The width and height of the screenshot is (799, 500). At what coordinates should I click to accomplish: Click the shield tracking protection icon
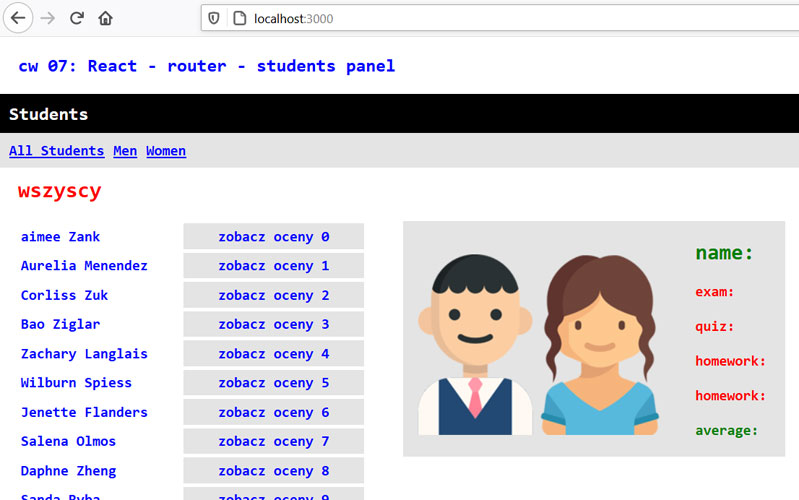click(x=213, y=18)
